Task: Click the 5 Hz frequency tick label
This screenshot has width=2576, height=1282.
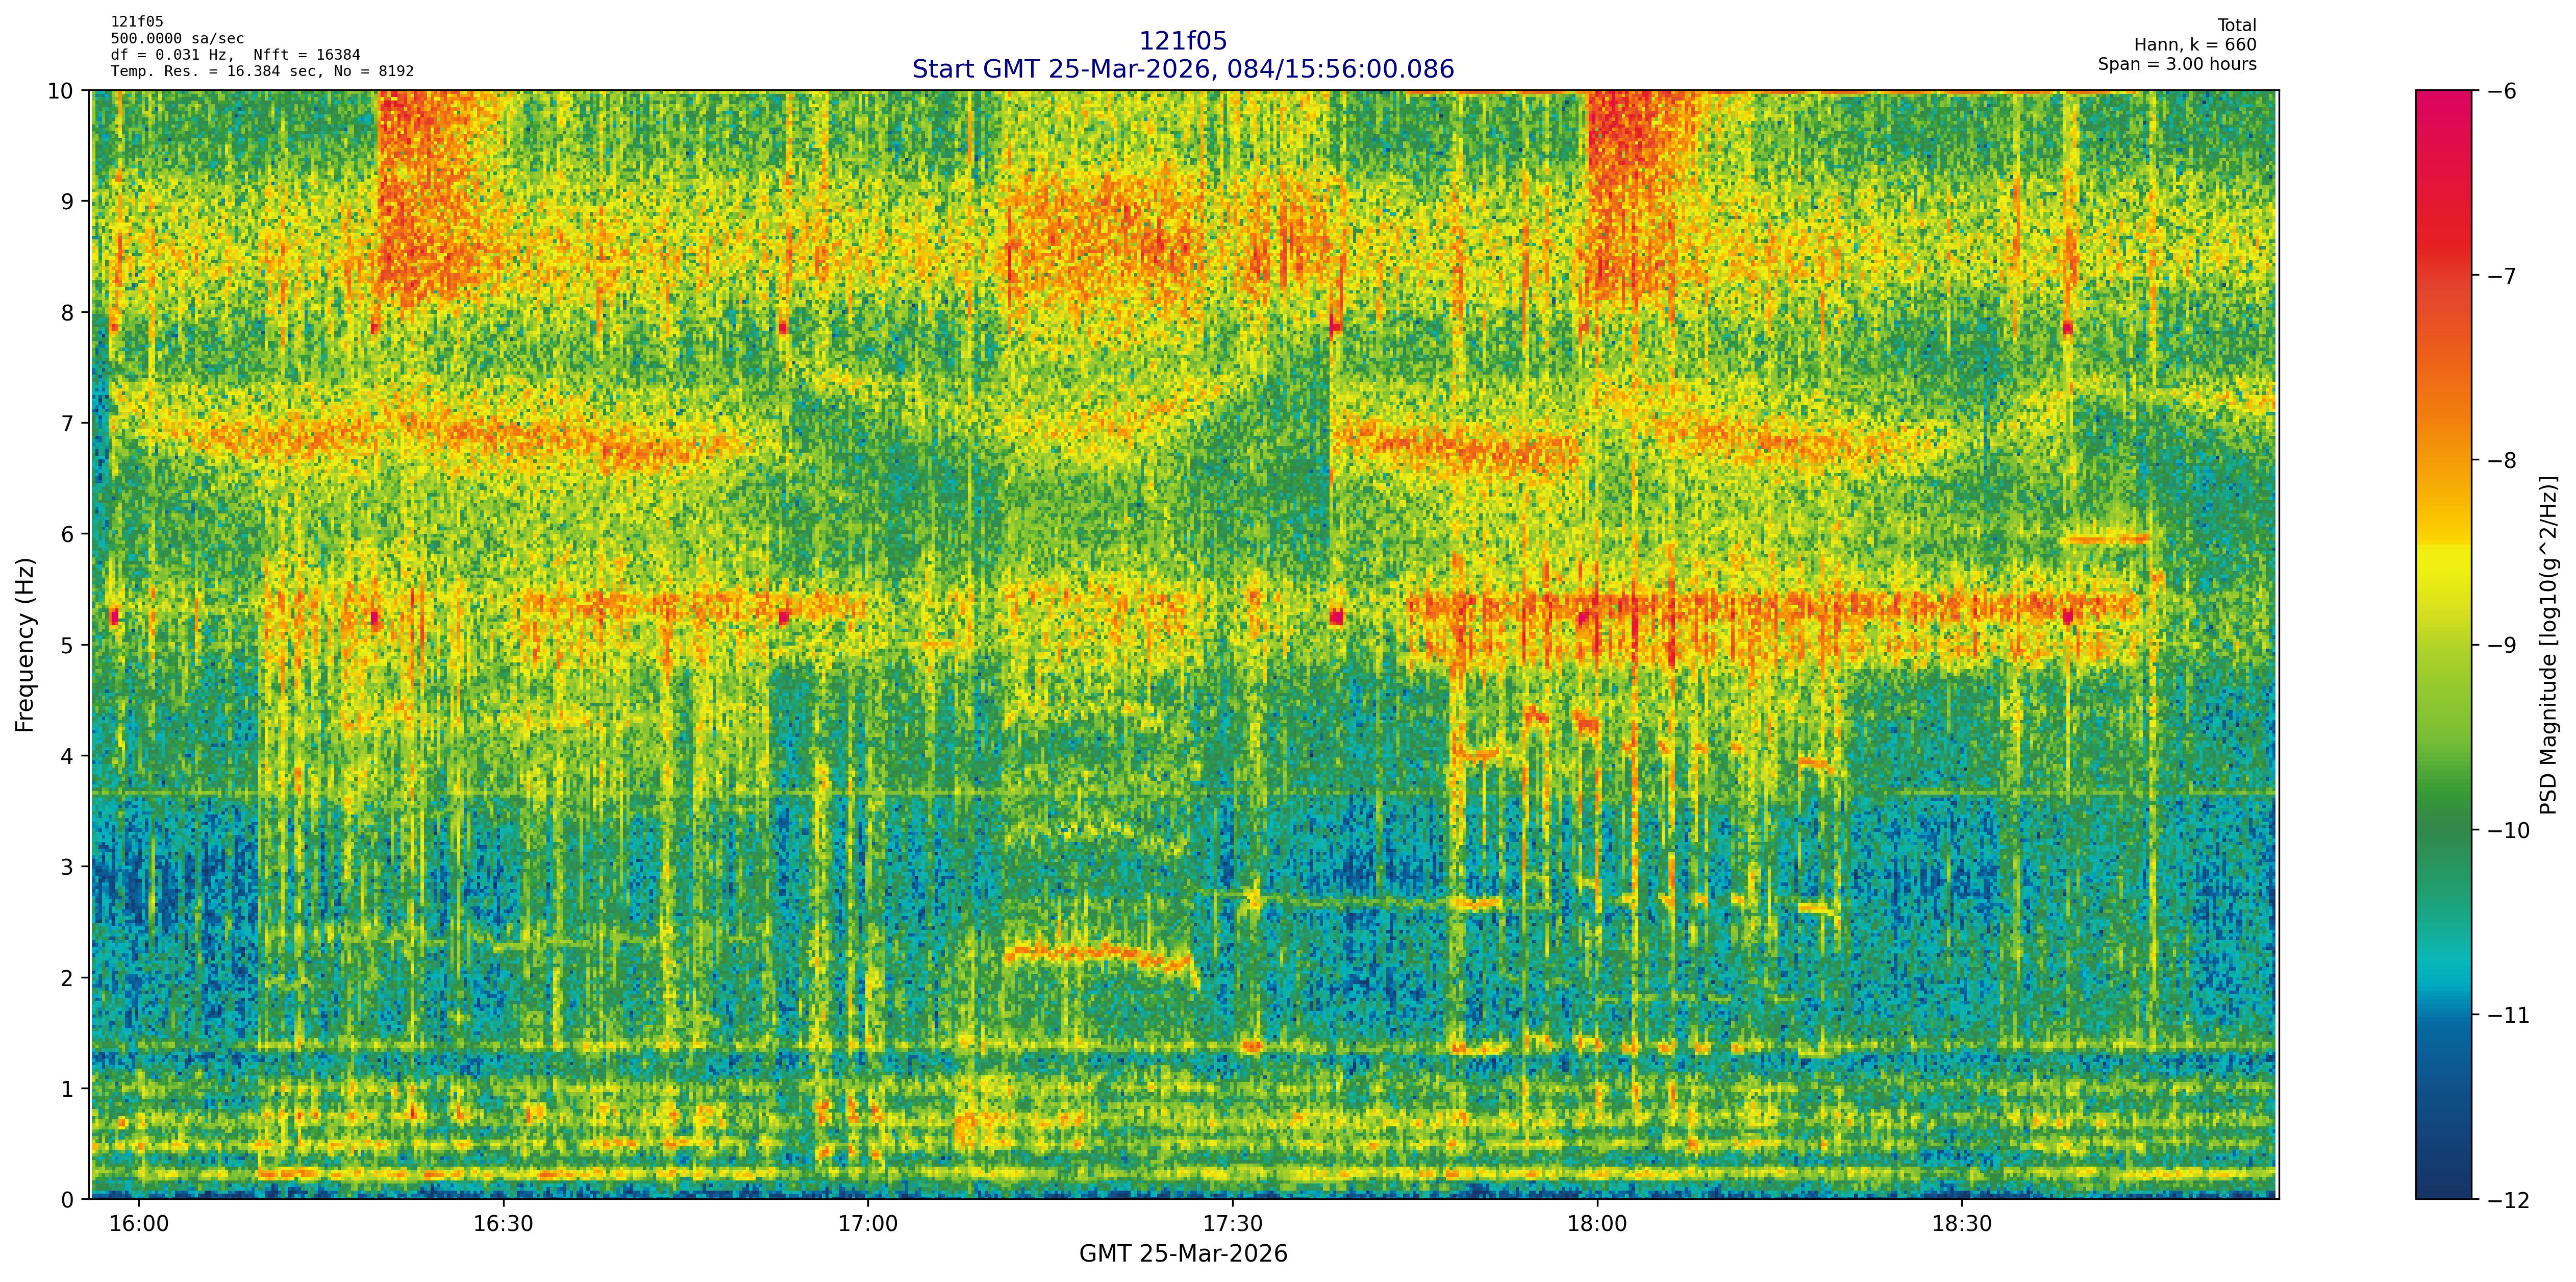Action: pos(67,645)
